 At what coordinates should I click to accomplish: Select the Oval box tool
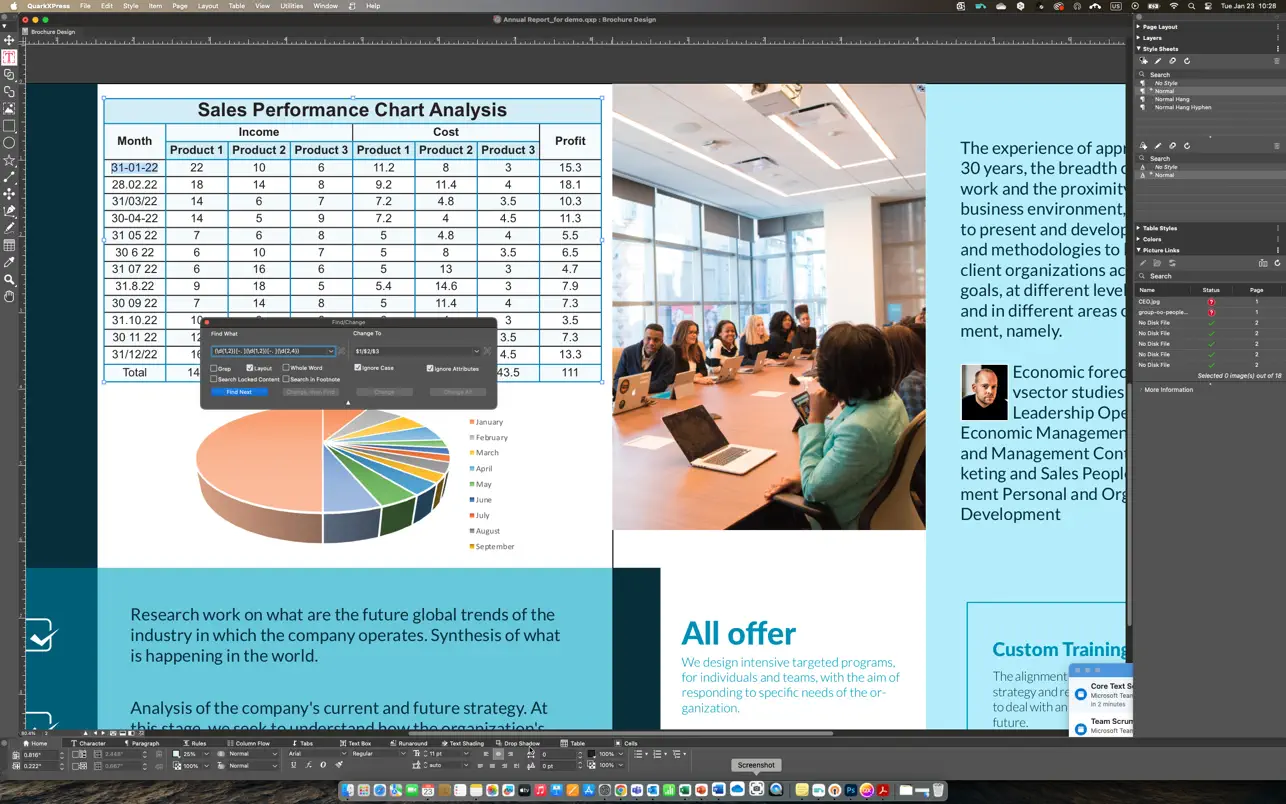9,143
